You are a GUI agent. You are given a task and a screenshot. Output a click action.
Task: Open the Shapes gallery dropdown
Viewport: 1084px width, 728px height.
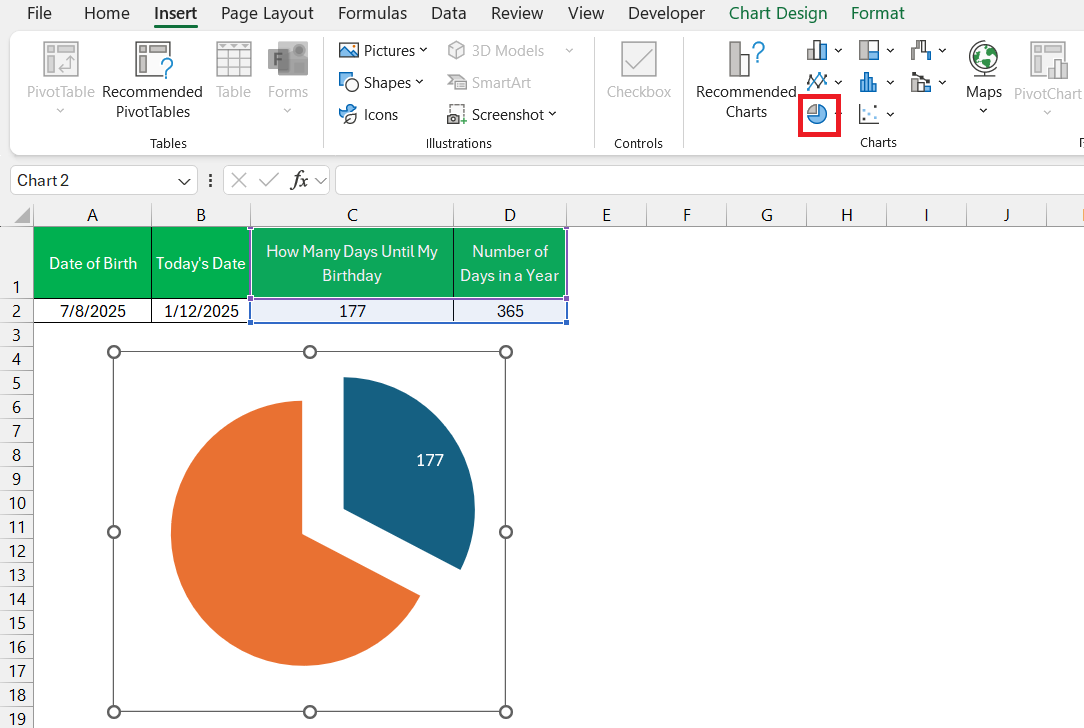[381, 82]
